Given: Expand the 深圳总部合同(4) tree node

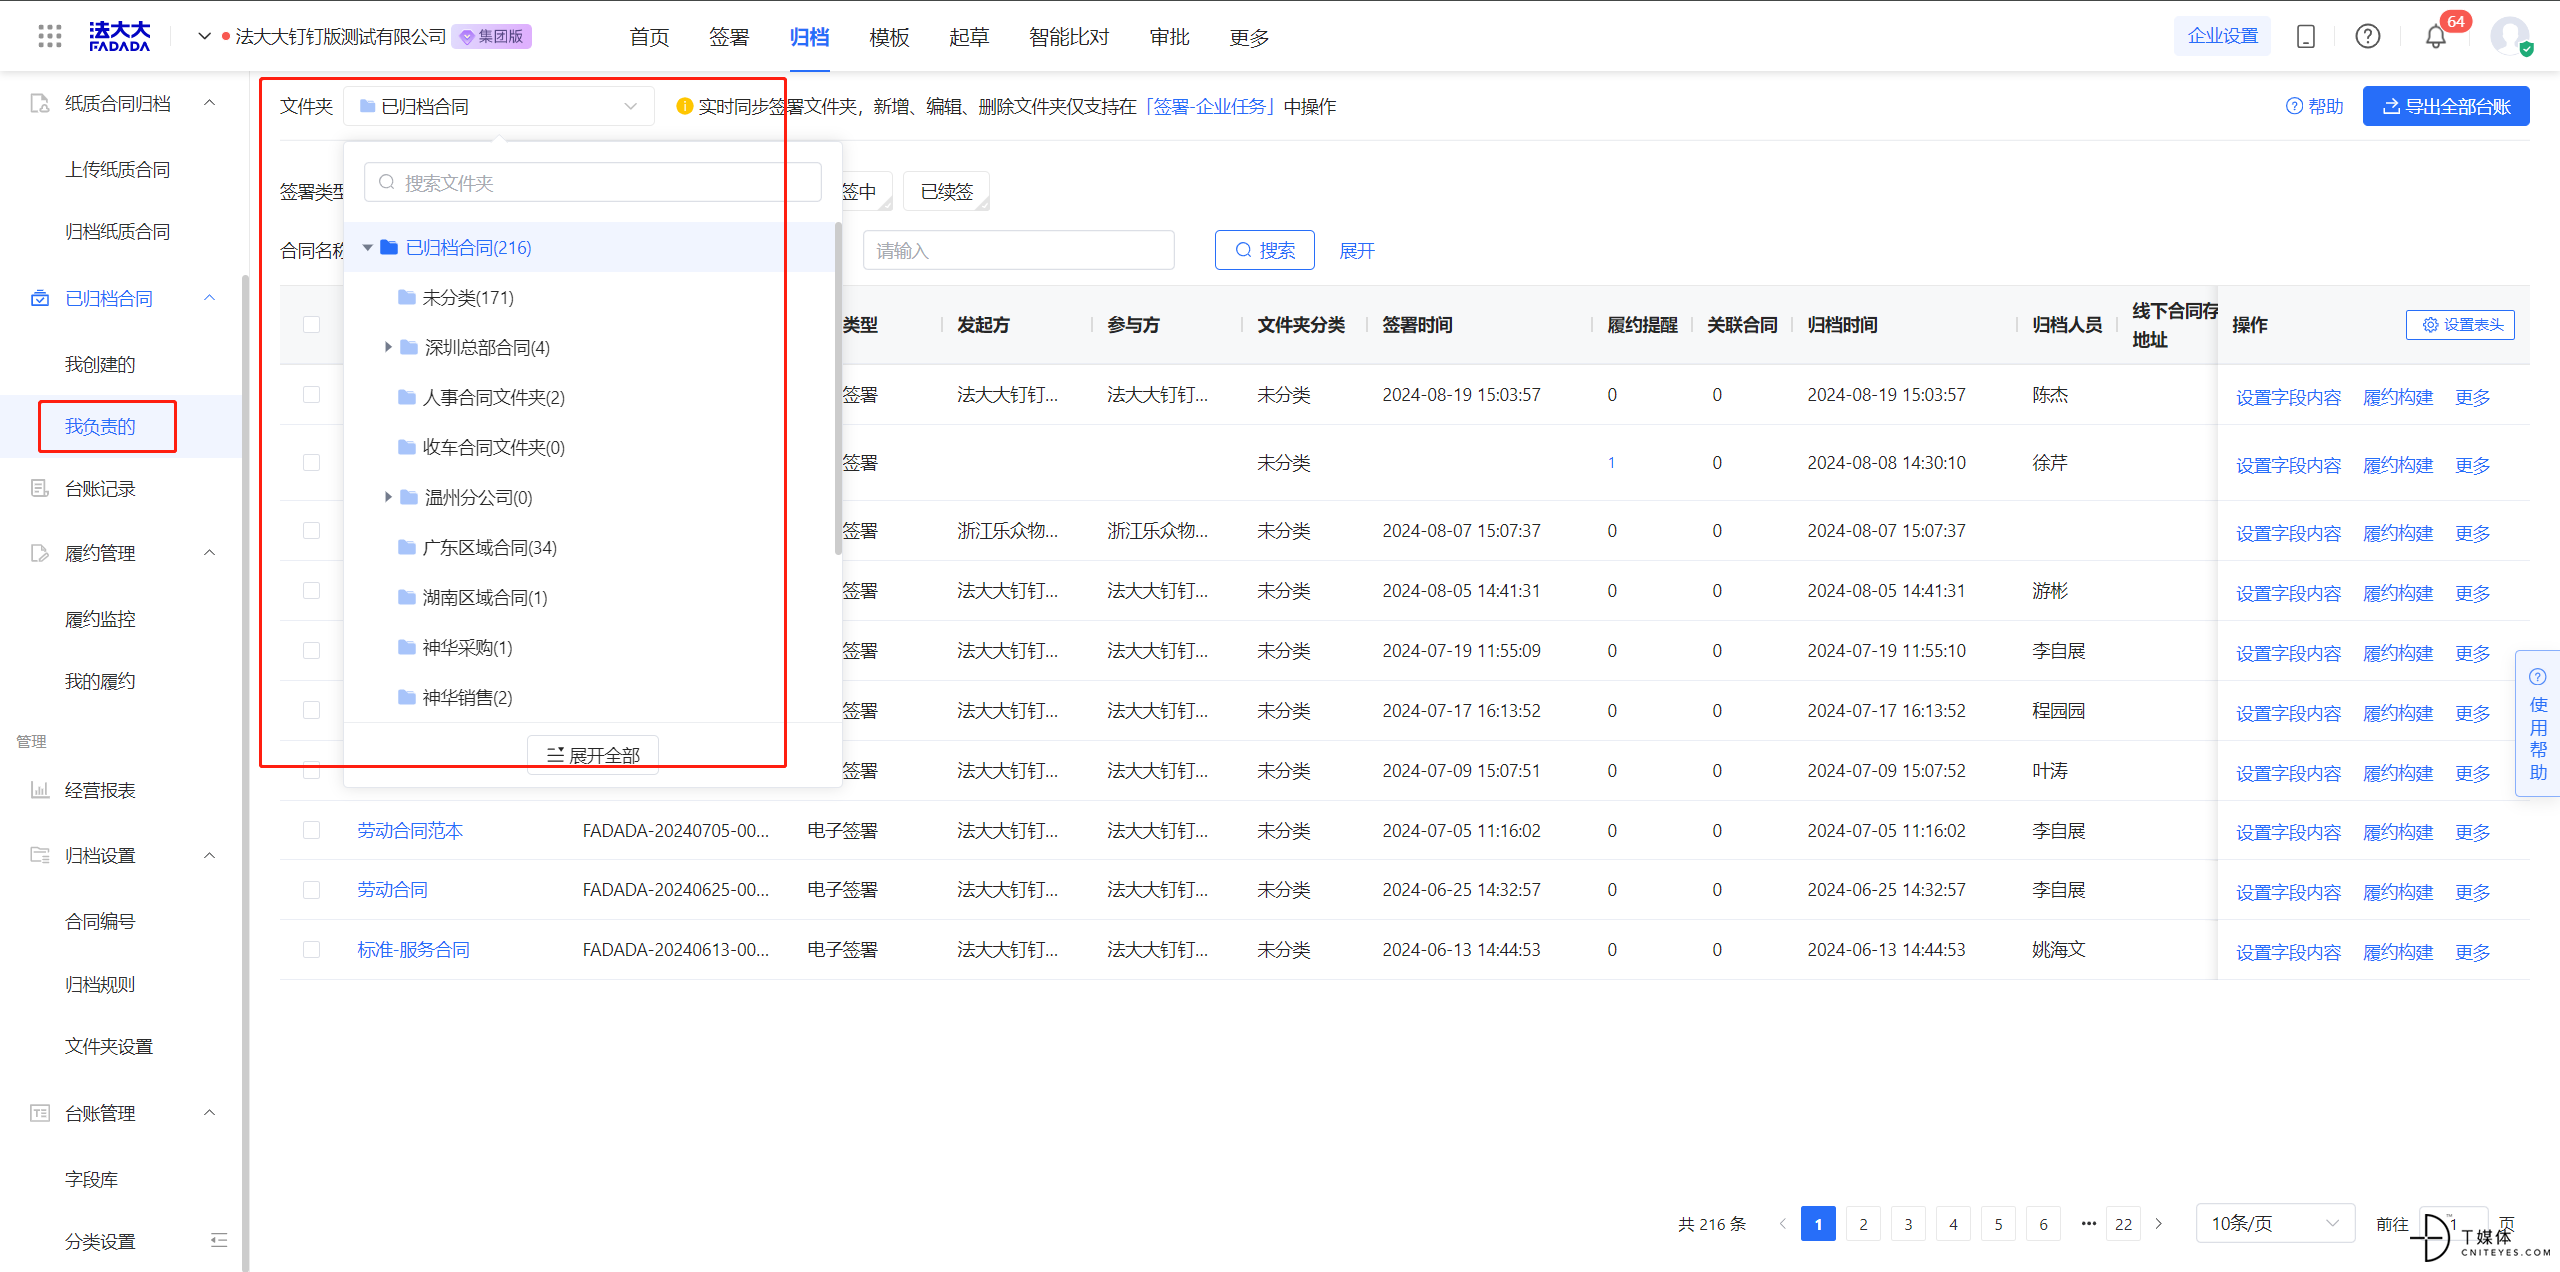Looking at the screenshot, I should [x=388, y=347].
